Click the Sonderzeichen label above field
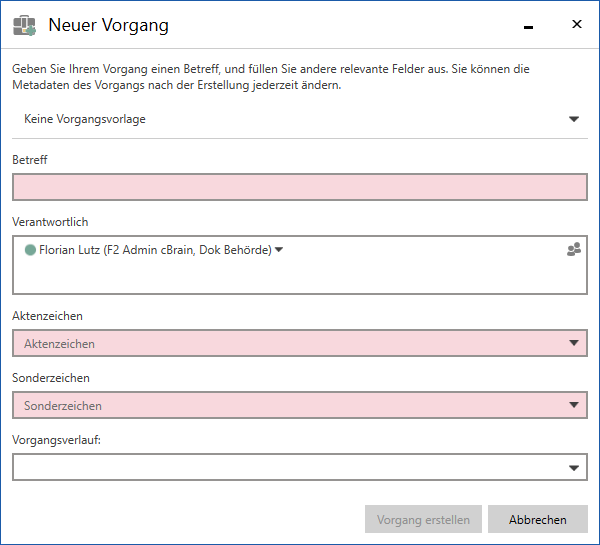Image resolution: width=600 pixels, height=545 pixels. click(x=51, y=378)
